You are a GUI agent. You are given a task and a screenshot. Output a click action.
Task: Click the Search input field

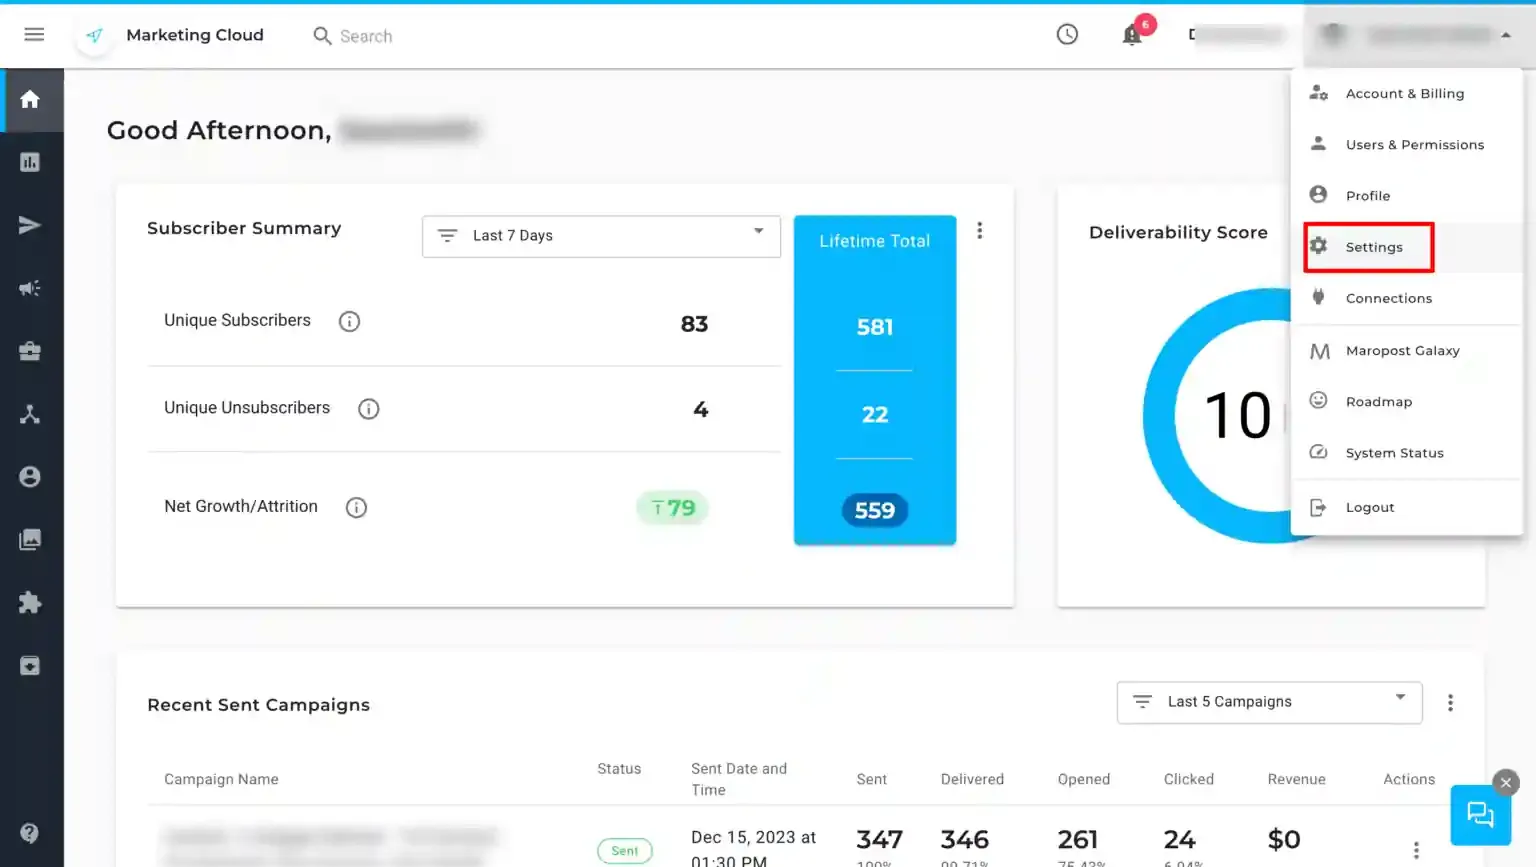366,36
